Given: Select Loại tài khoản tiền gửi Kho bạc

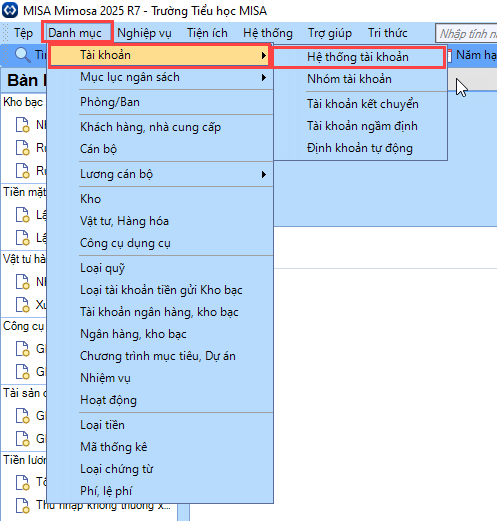Looking at the screenshot, I should click(x=159, y=290).
